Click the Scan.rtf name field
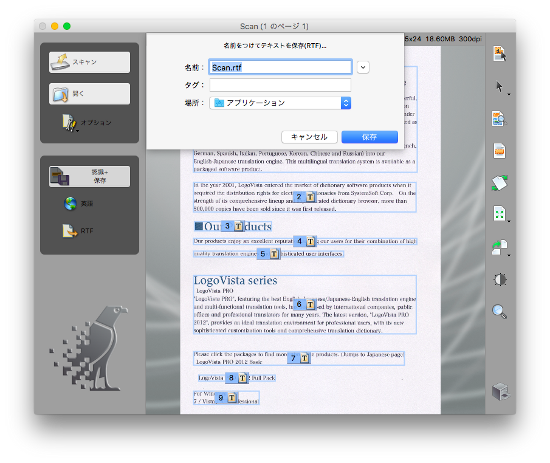This screenshot has width=550, height=463. [x=280, y=67]
